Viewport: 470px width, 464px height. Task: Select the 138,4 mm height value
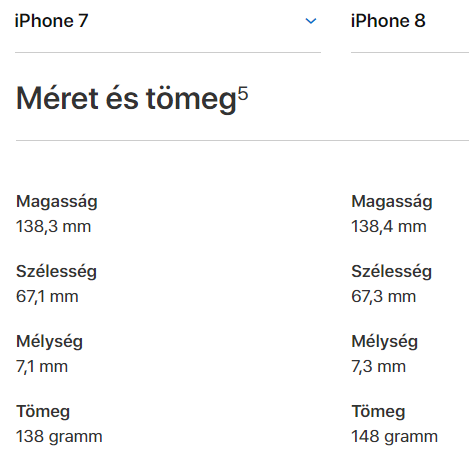coord(389,227)
